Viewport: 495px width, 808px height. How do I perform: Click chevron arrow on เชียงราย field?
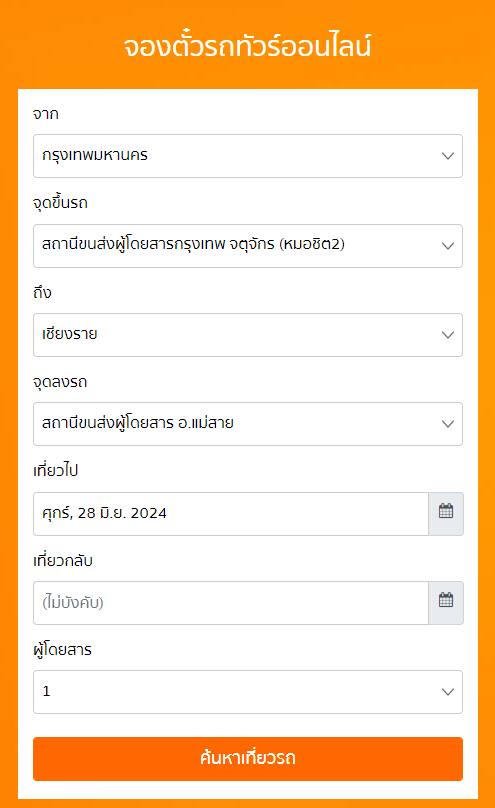click(448, 335)
